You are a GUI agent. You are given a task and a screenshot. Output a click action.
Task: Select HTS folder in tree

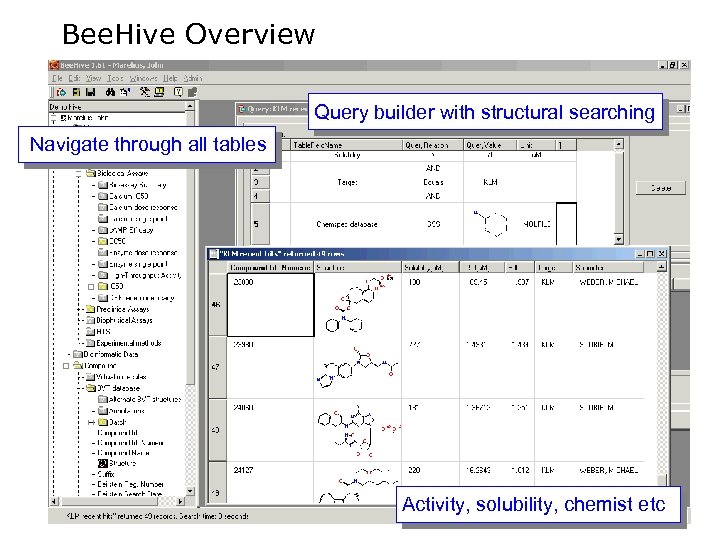click(x=103, y=332)
